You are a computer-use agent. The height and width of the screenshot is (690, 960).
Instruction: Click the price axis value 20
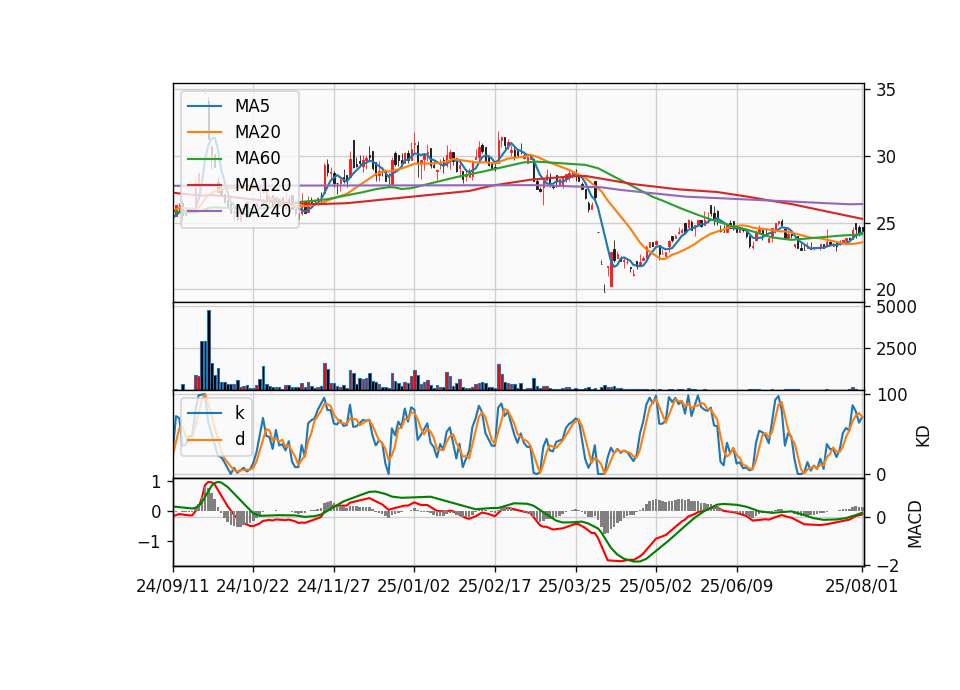pos(886,290)
